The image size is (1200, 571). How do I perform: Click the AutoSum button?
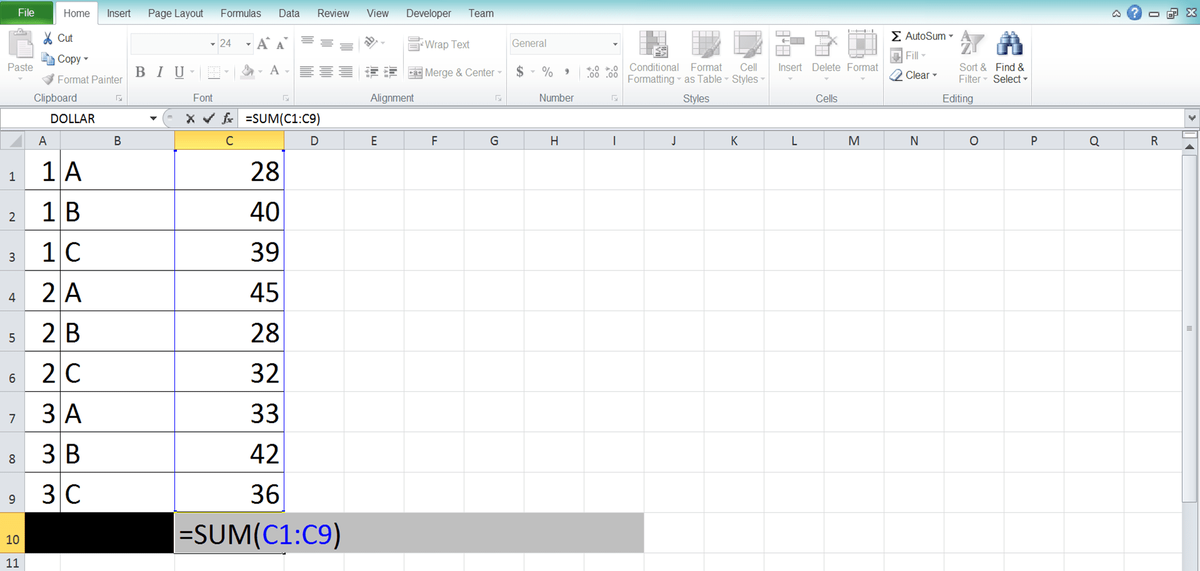click(922, 36)
